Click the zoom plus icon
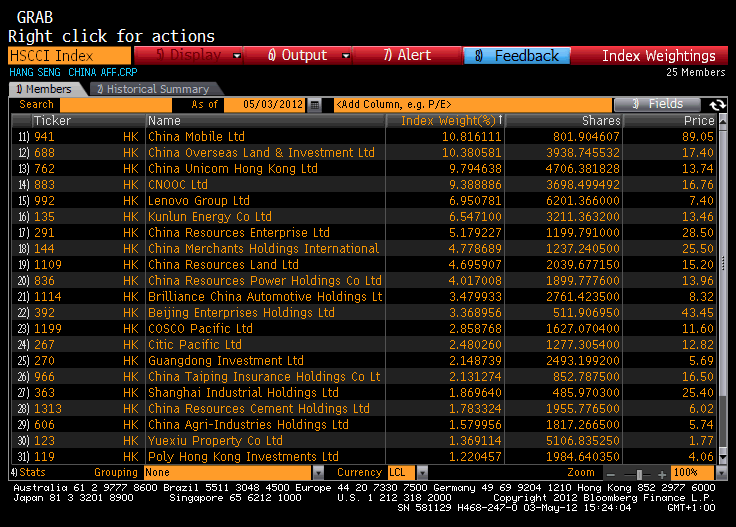The height and width of the screenshot is (527, 736). click(x=661, y=472)
